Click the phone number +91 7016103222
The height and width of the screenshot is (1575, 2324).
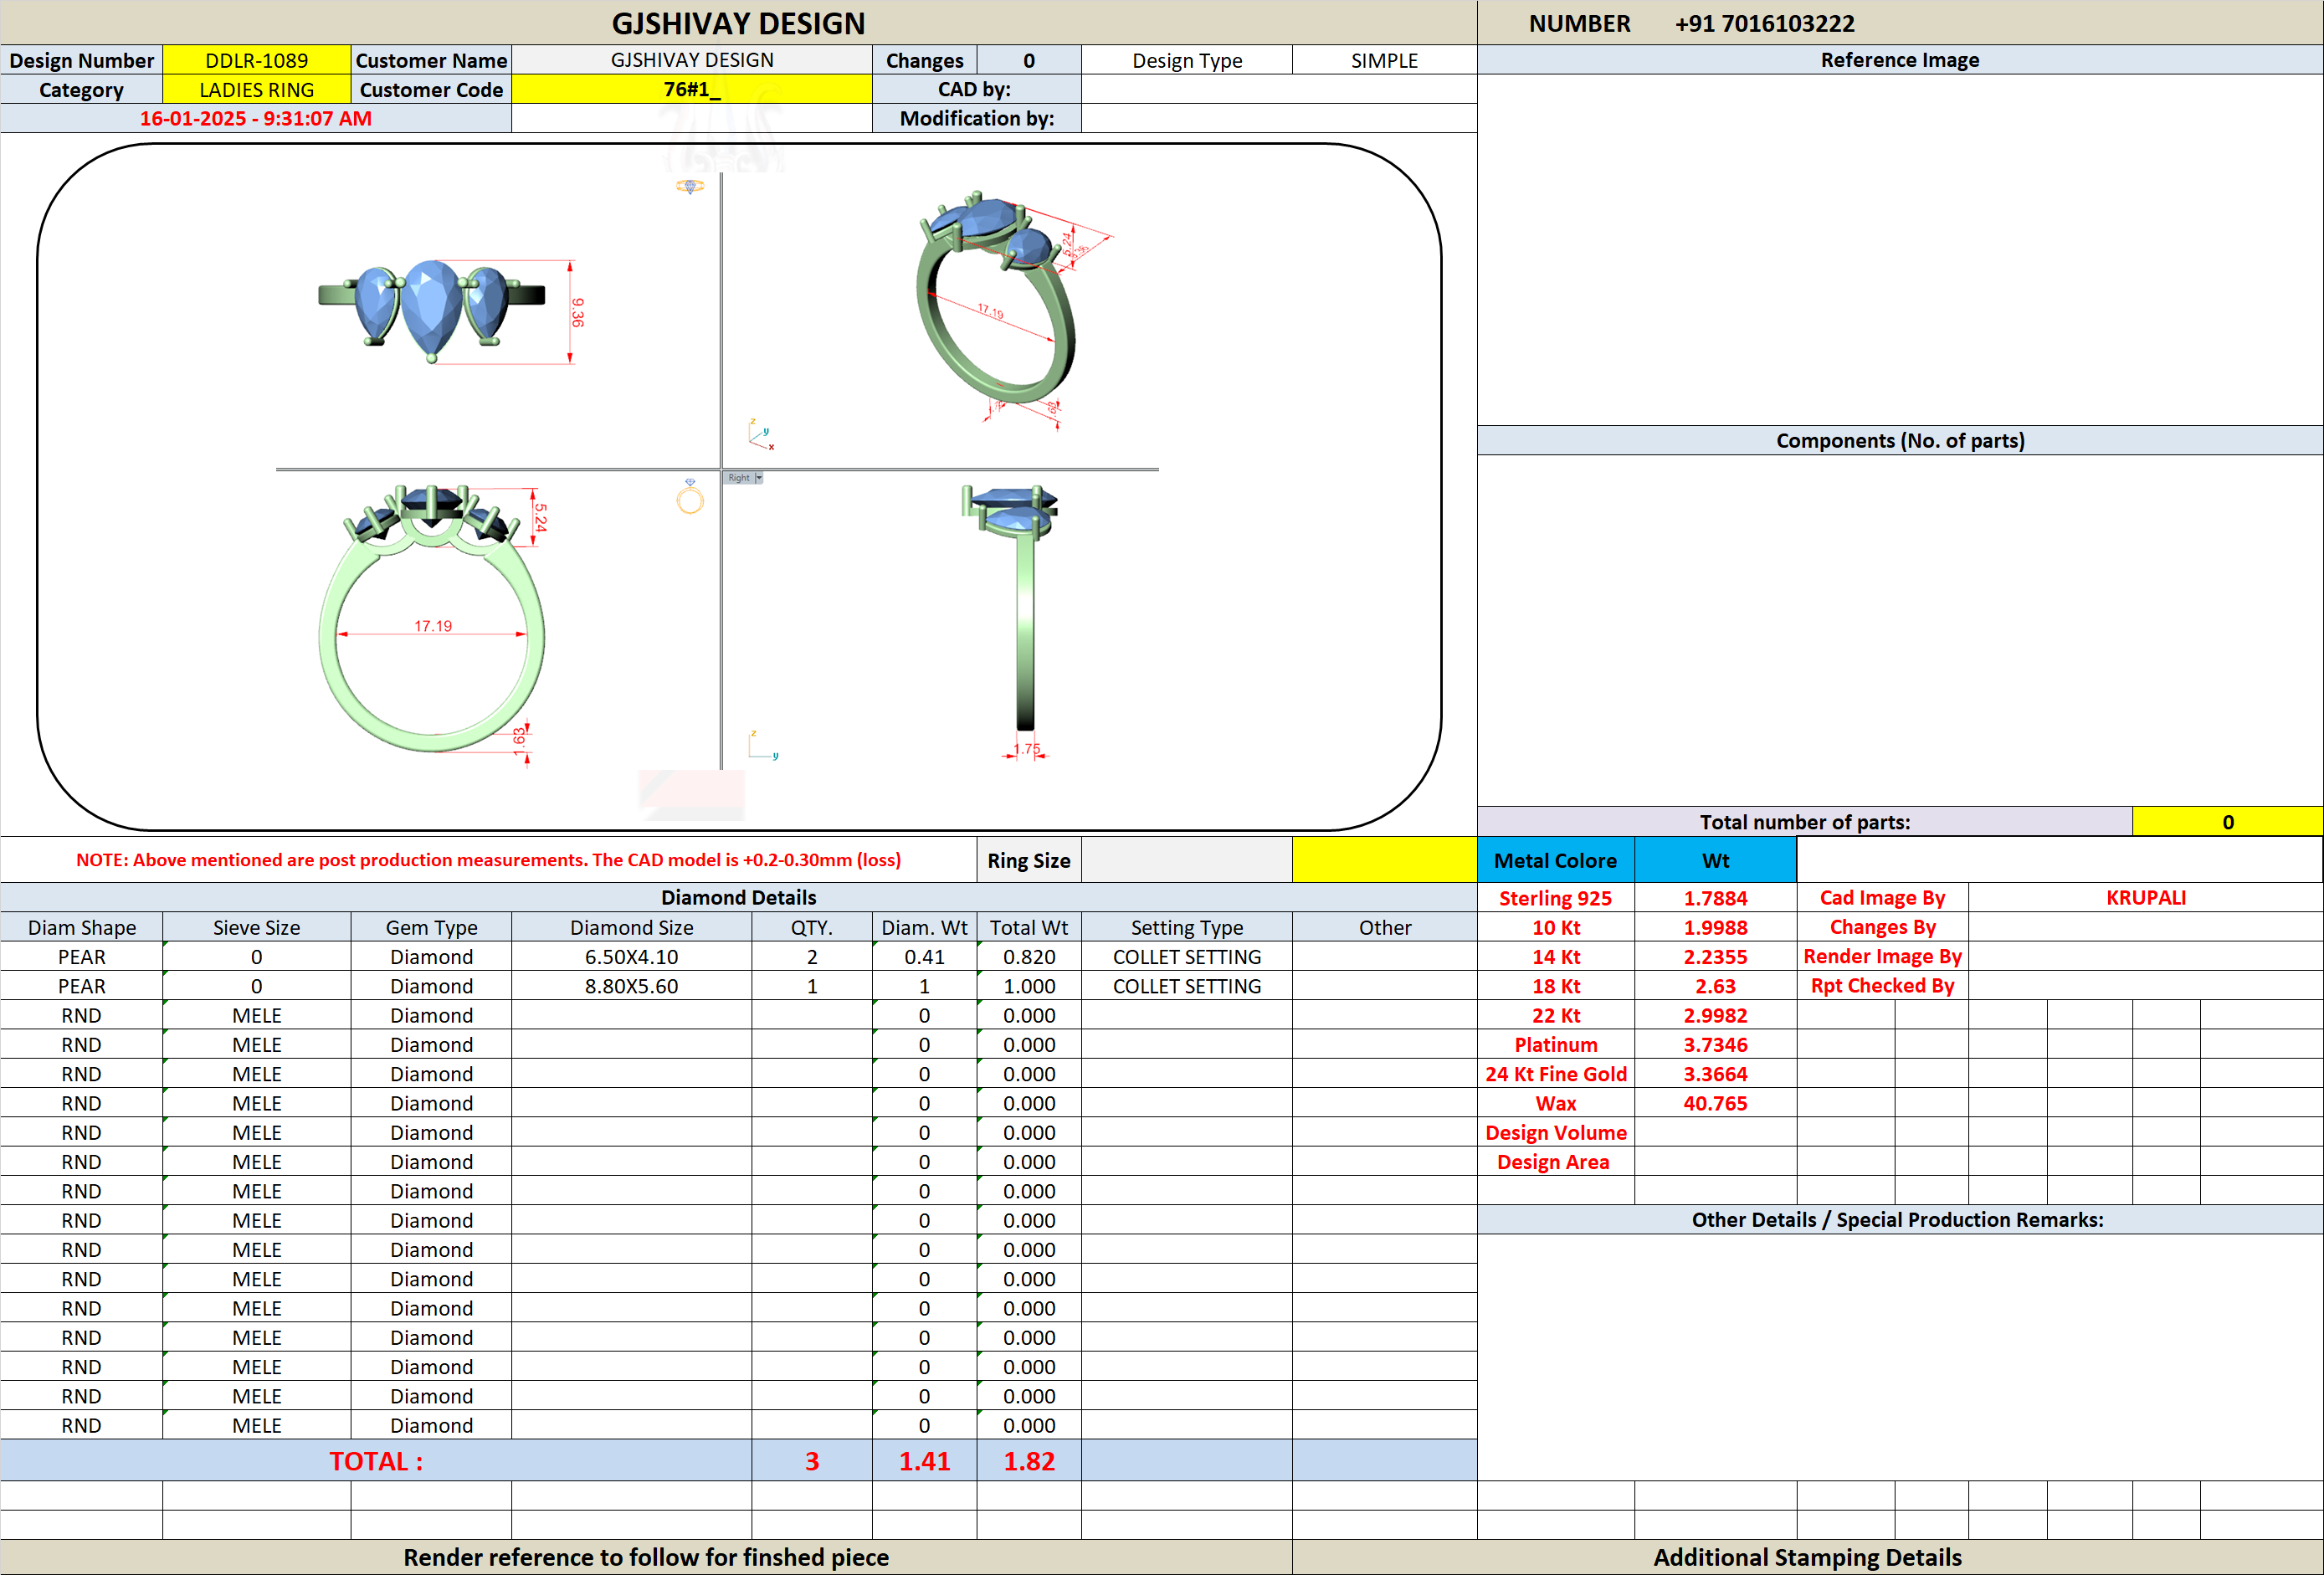tap(1764, 23)
